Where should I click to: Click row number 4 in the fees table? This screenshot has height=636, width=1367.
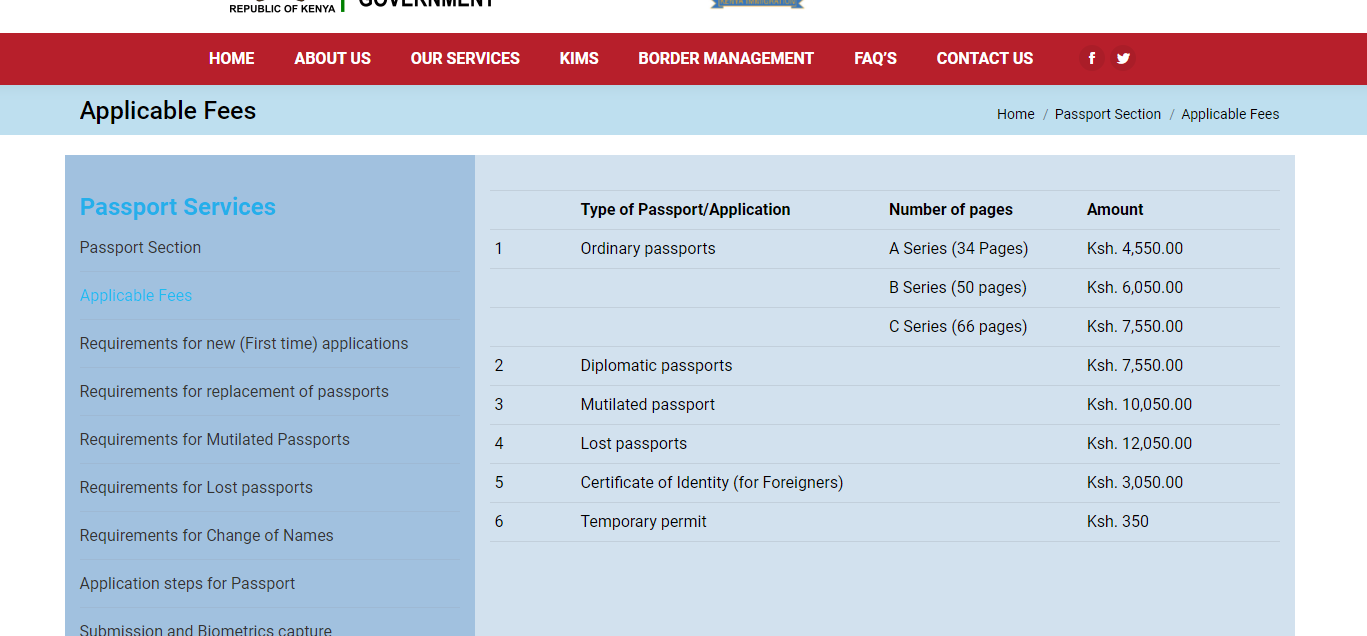[499, 443]
